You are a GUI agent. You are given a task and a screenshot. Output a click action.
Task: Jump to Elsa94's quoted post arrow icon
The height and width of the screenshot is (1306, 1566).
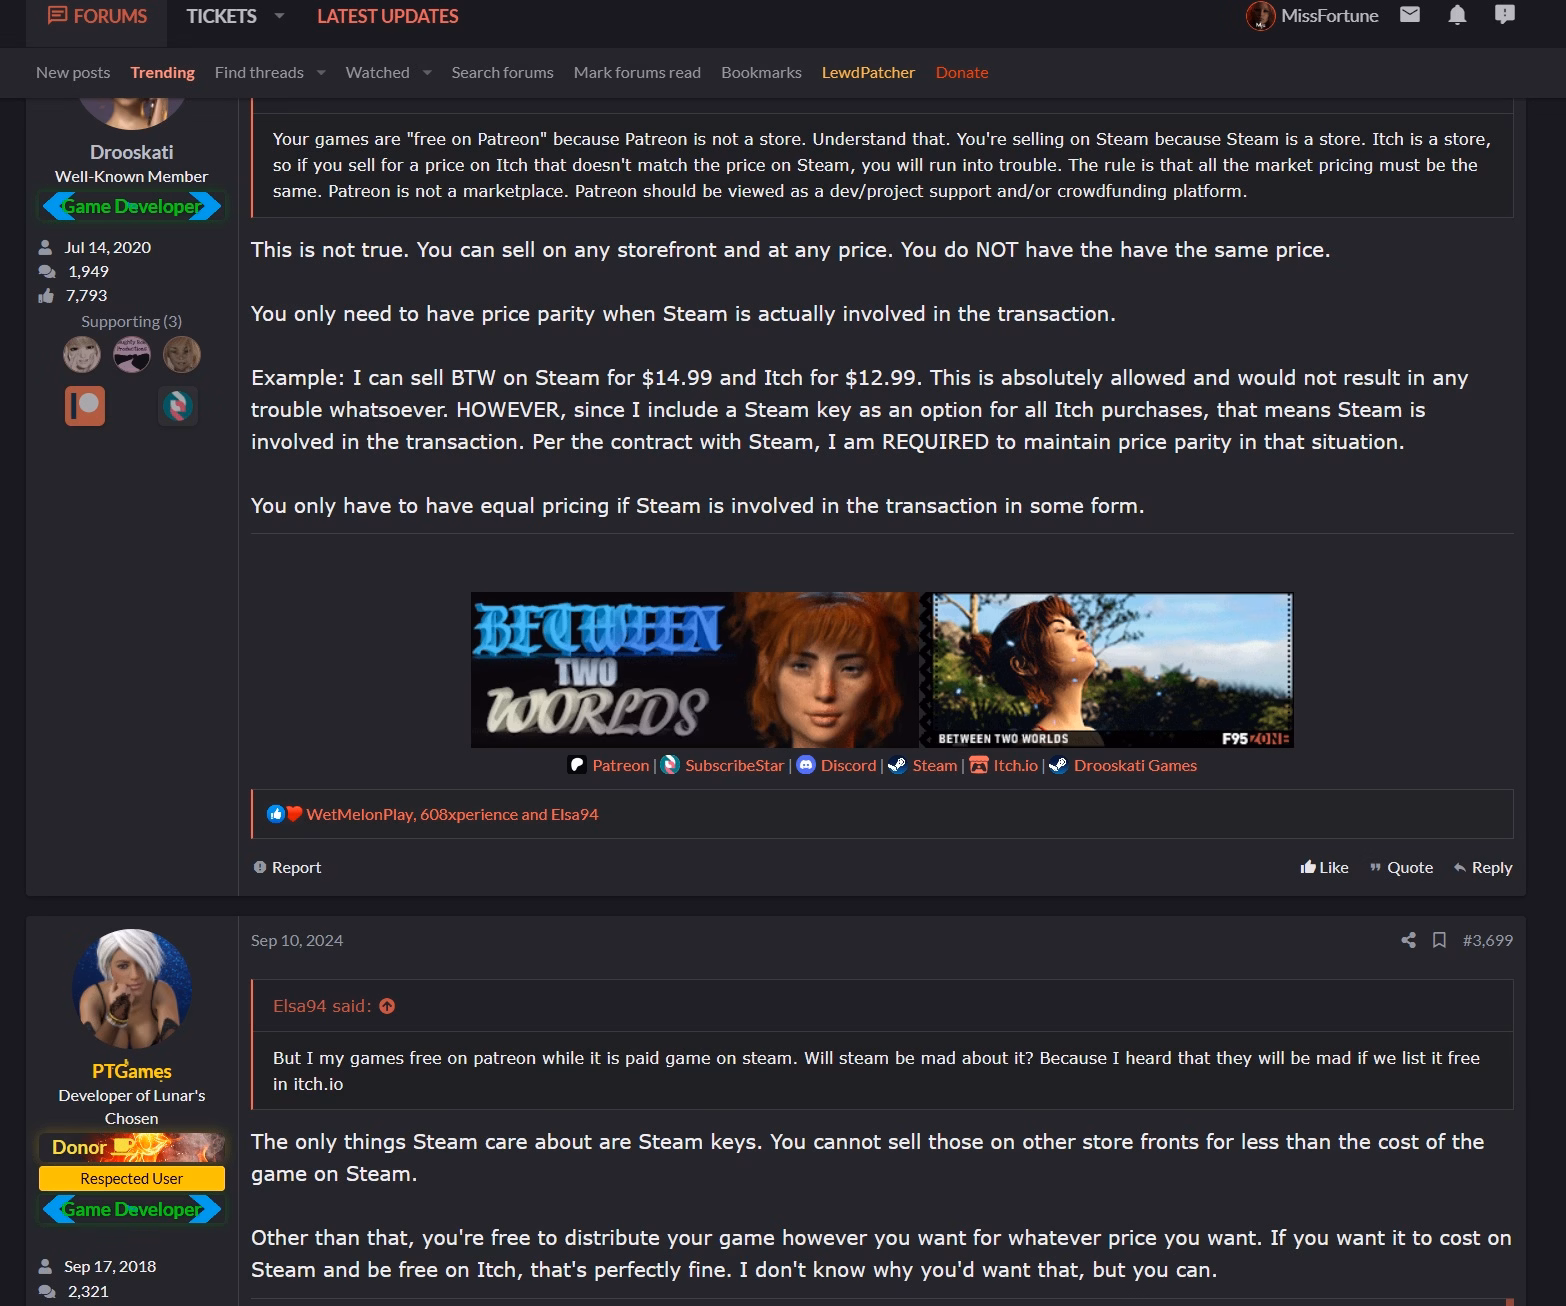tap(387, 1006)
